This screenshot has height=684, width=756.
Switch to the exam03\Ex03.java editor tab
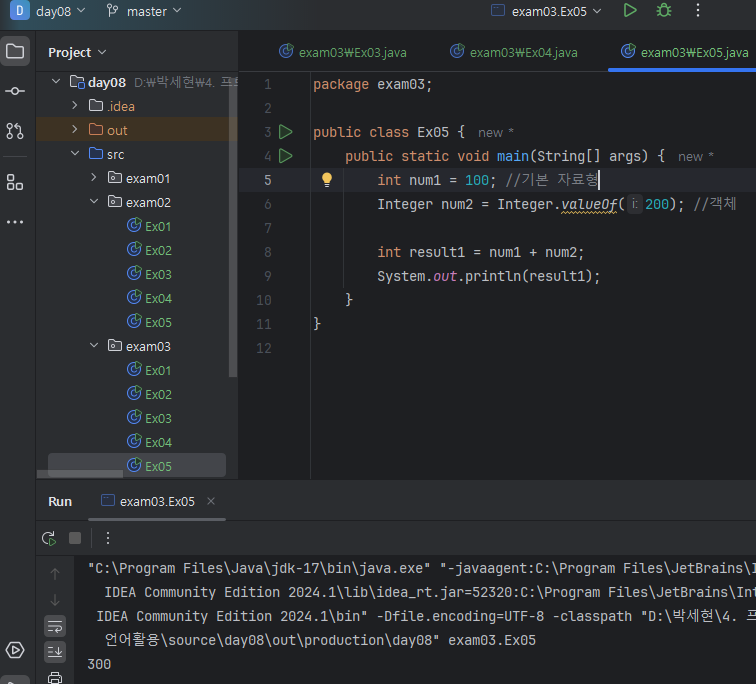(x=343, y=52)
